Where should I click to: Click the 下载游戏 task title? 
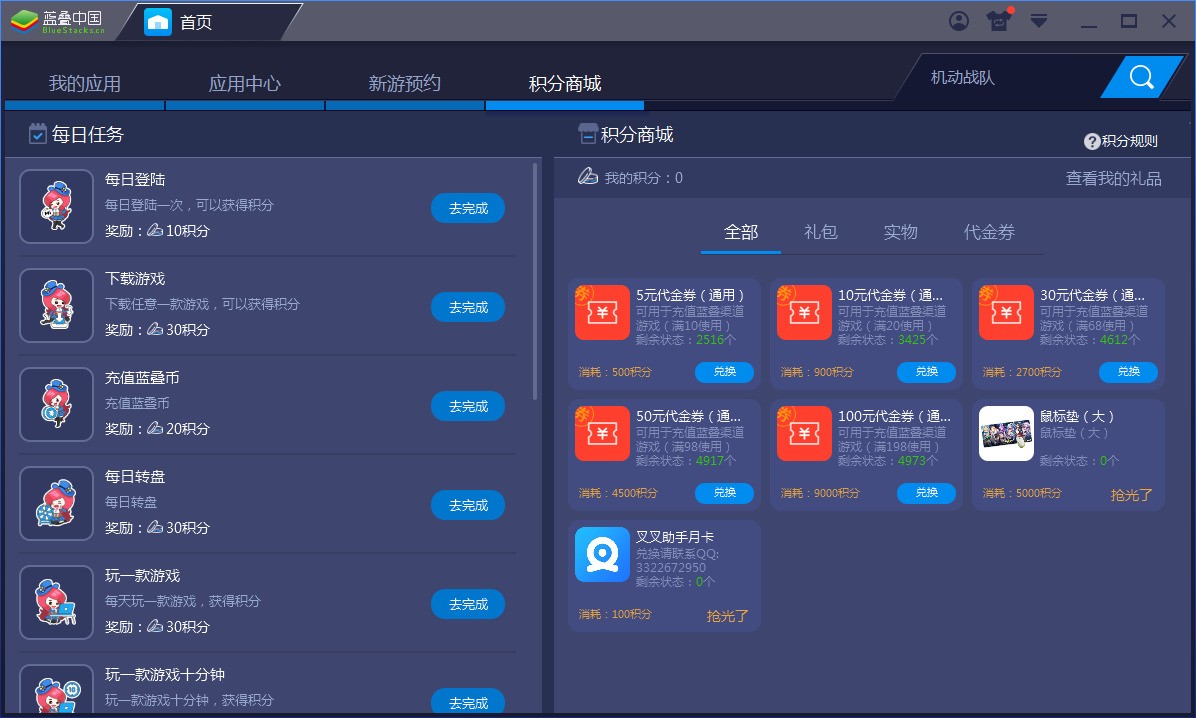[x=135, y=279]
